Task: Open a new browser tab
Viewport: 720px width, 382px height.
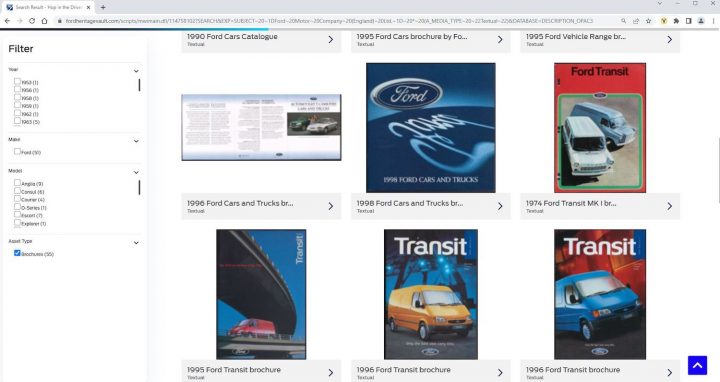Action: pos(103,7)
